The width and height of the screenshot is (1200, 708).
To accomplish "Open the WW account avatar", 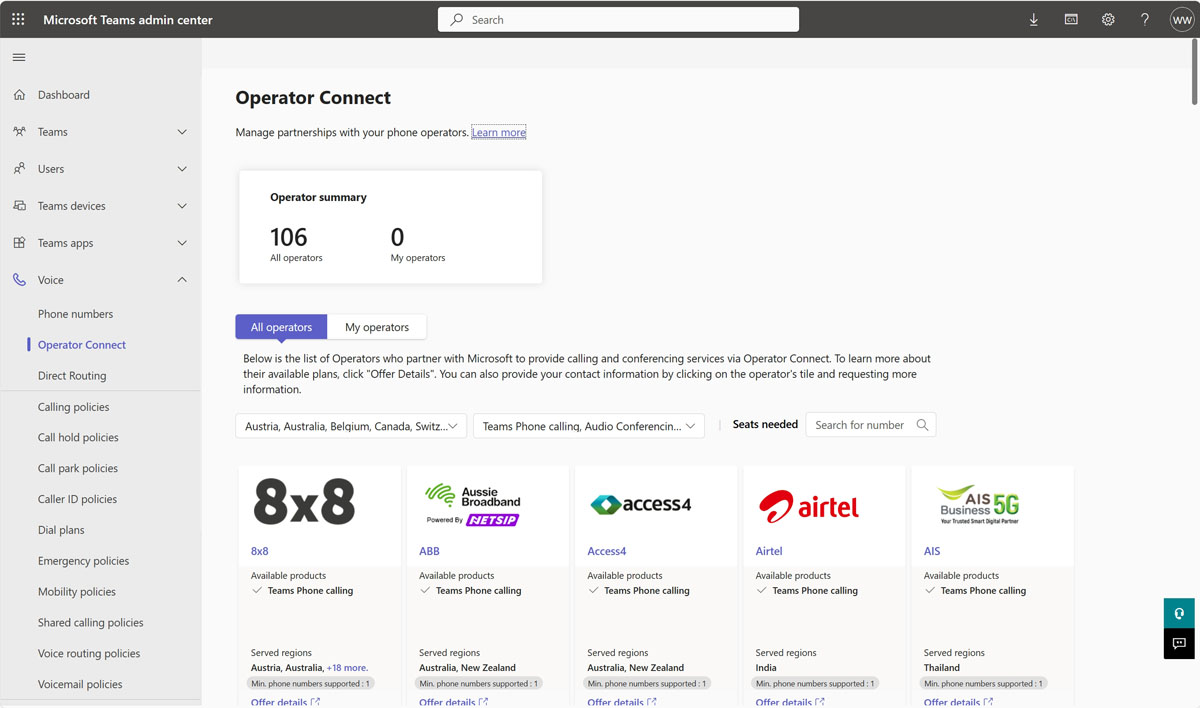I will pyautogui.click(x=1182, y=19).
